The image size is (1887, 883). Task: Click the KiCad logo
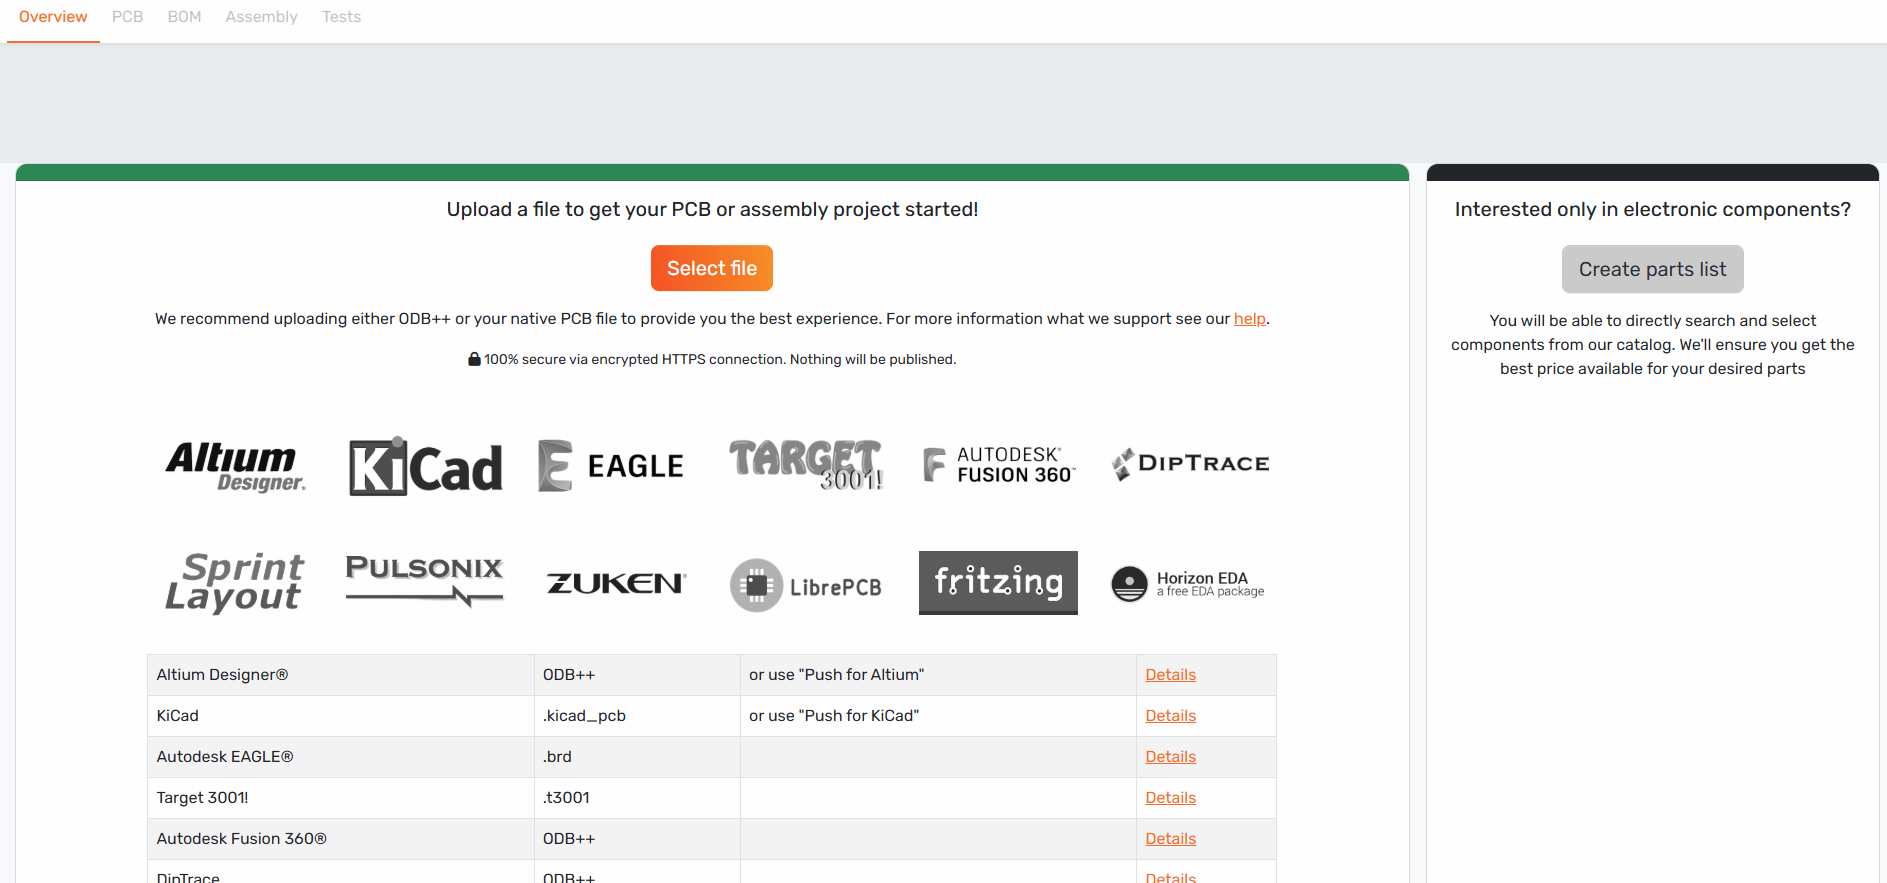425,467
